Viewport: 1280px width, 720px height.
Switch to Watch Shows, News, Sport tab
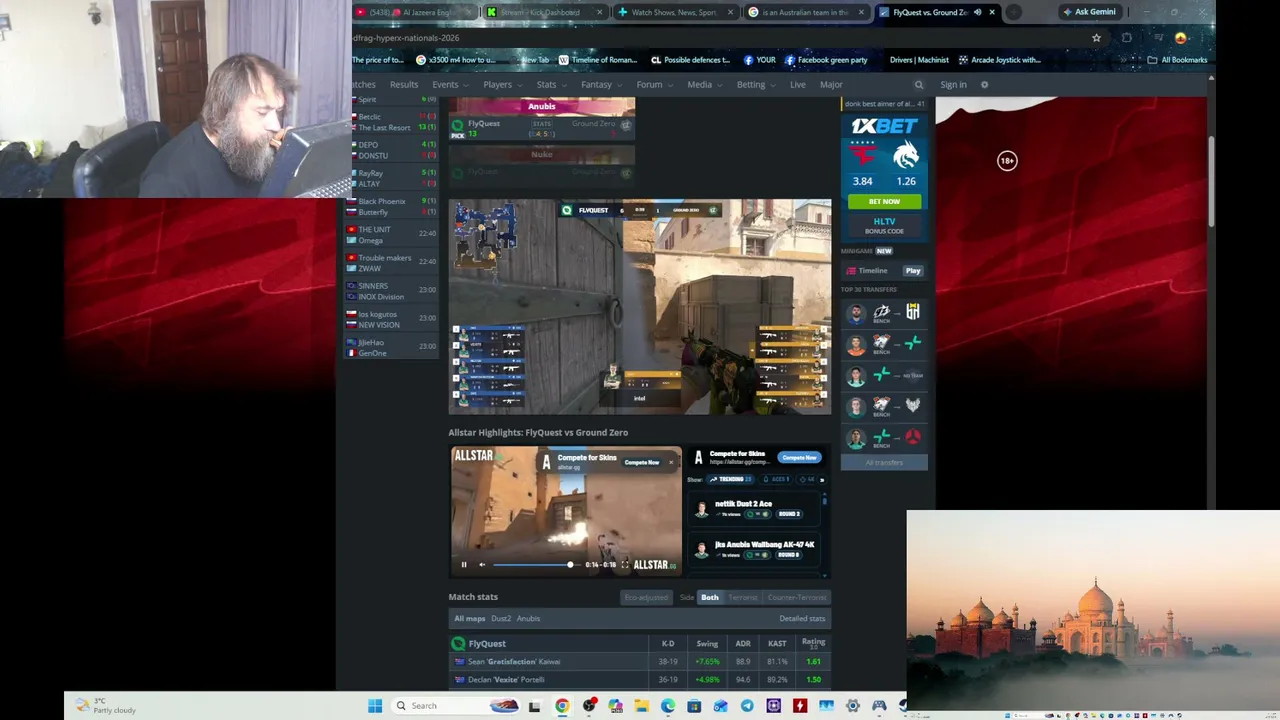[675, 12]
